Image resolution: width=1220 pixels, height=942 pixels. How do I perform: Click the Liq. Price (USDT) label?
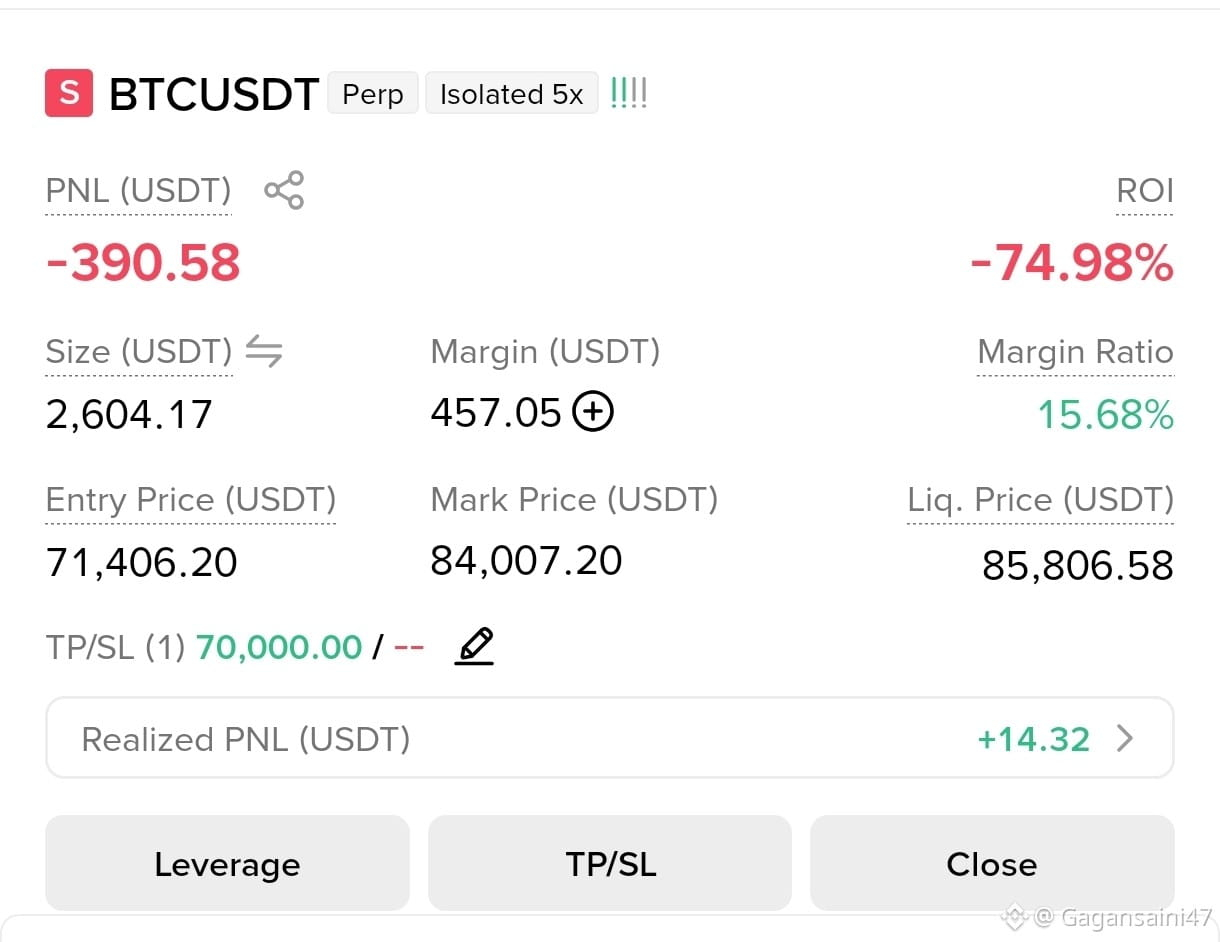coord(1040,500)
